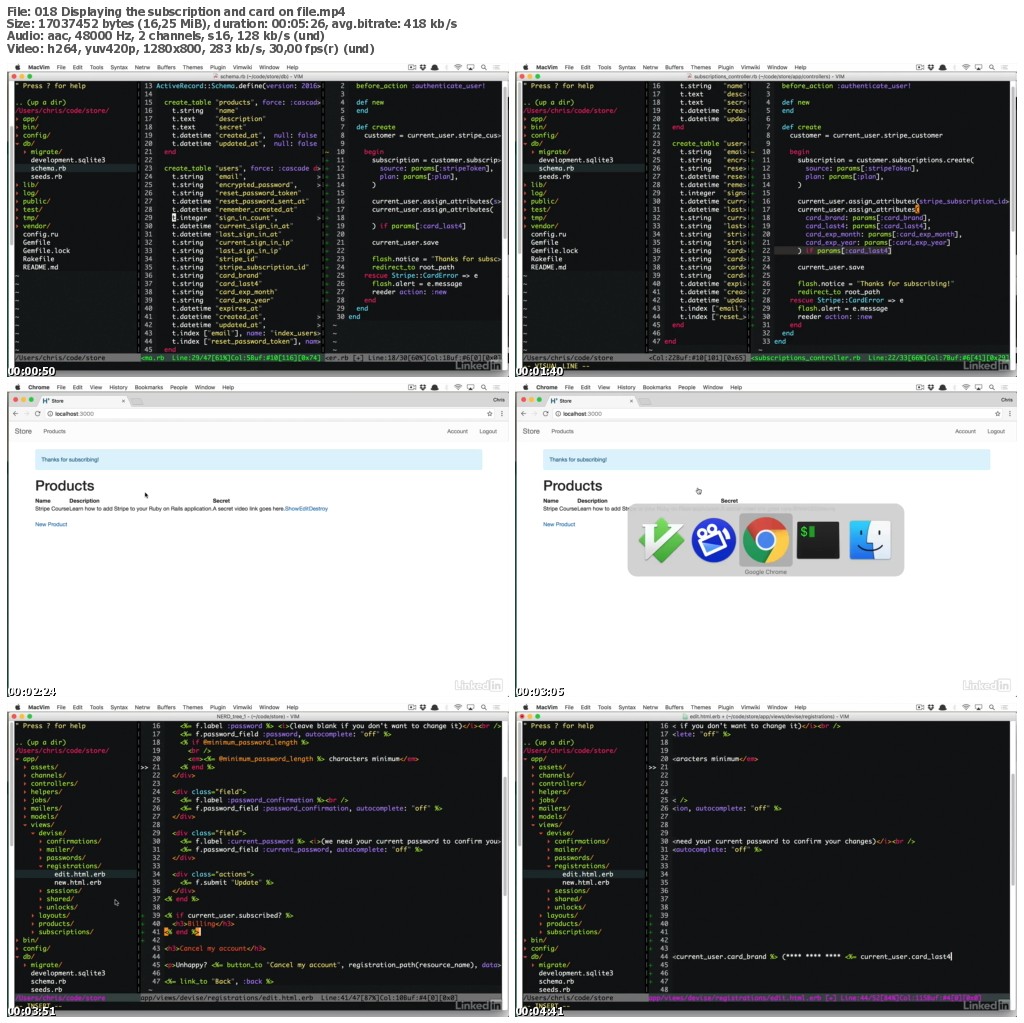Select the Finder icon in the app switcher
Viewport: 1024px width, 1023px height.
click(x=870, y=540)
